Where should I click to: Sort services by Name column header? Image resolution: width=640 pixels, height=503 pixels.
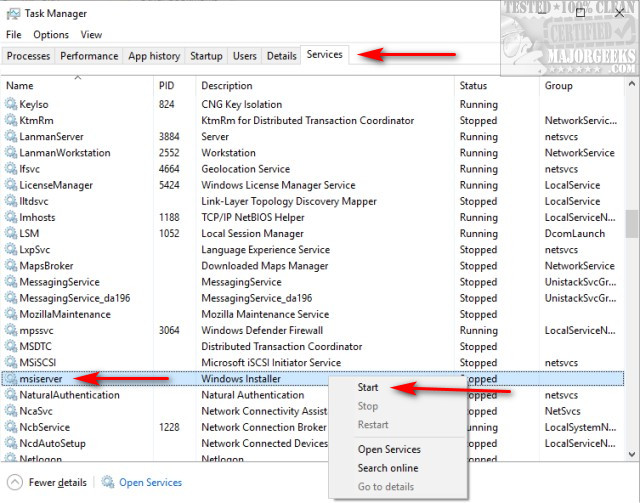click(x=78, y=86)
